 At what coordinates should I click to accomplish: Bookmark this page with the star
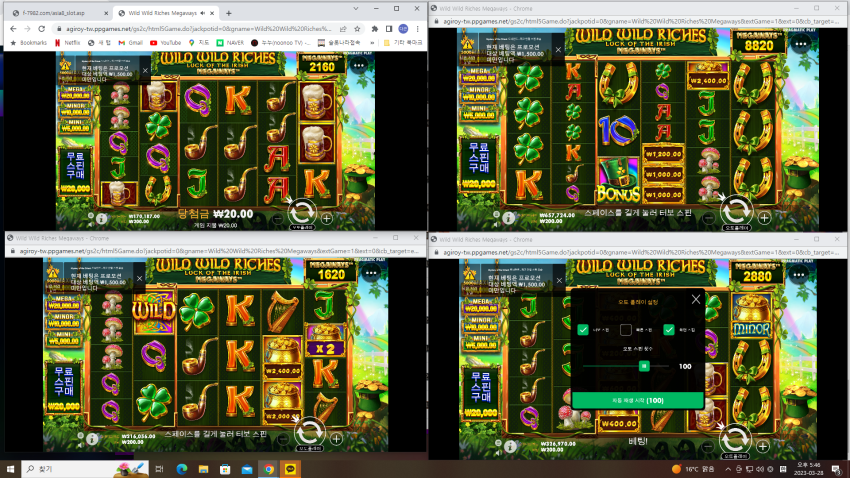pyautogui.click(x=357, y=29)
